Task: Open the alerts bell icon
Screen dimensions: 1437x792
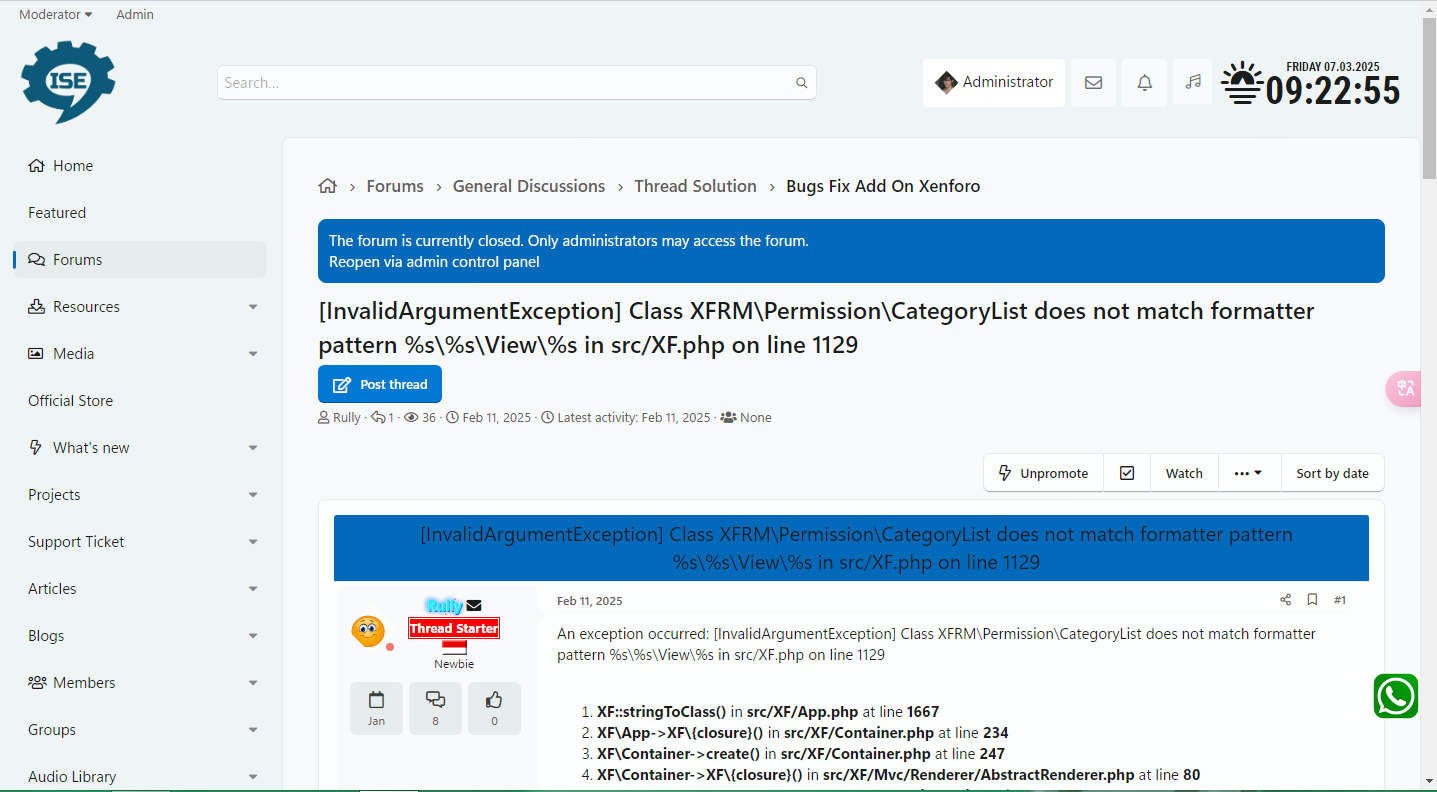Action: pyautogui.click(x=1145, y=83)
